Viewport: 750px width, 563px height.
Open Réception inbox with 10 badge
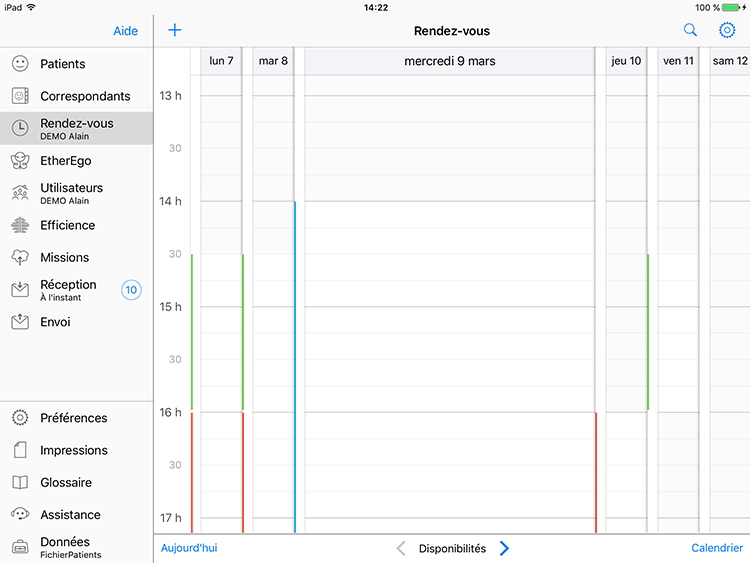[70, 290]
